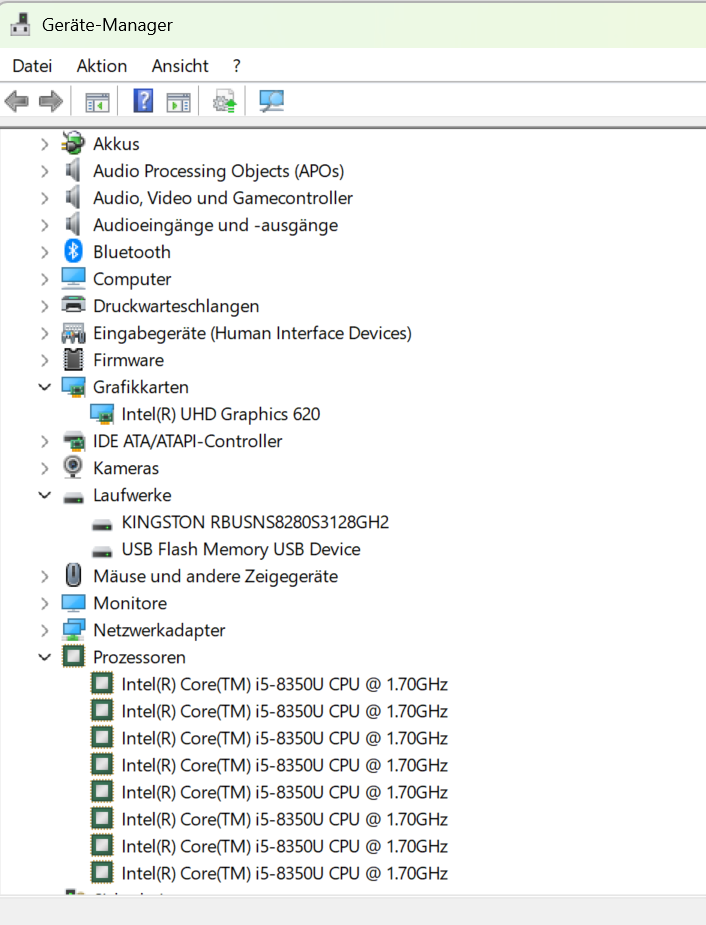Scan for hardware changes toolbar icon
Image resolution: width=706 pixels, height=925 pixels.
(271, 101)
